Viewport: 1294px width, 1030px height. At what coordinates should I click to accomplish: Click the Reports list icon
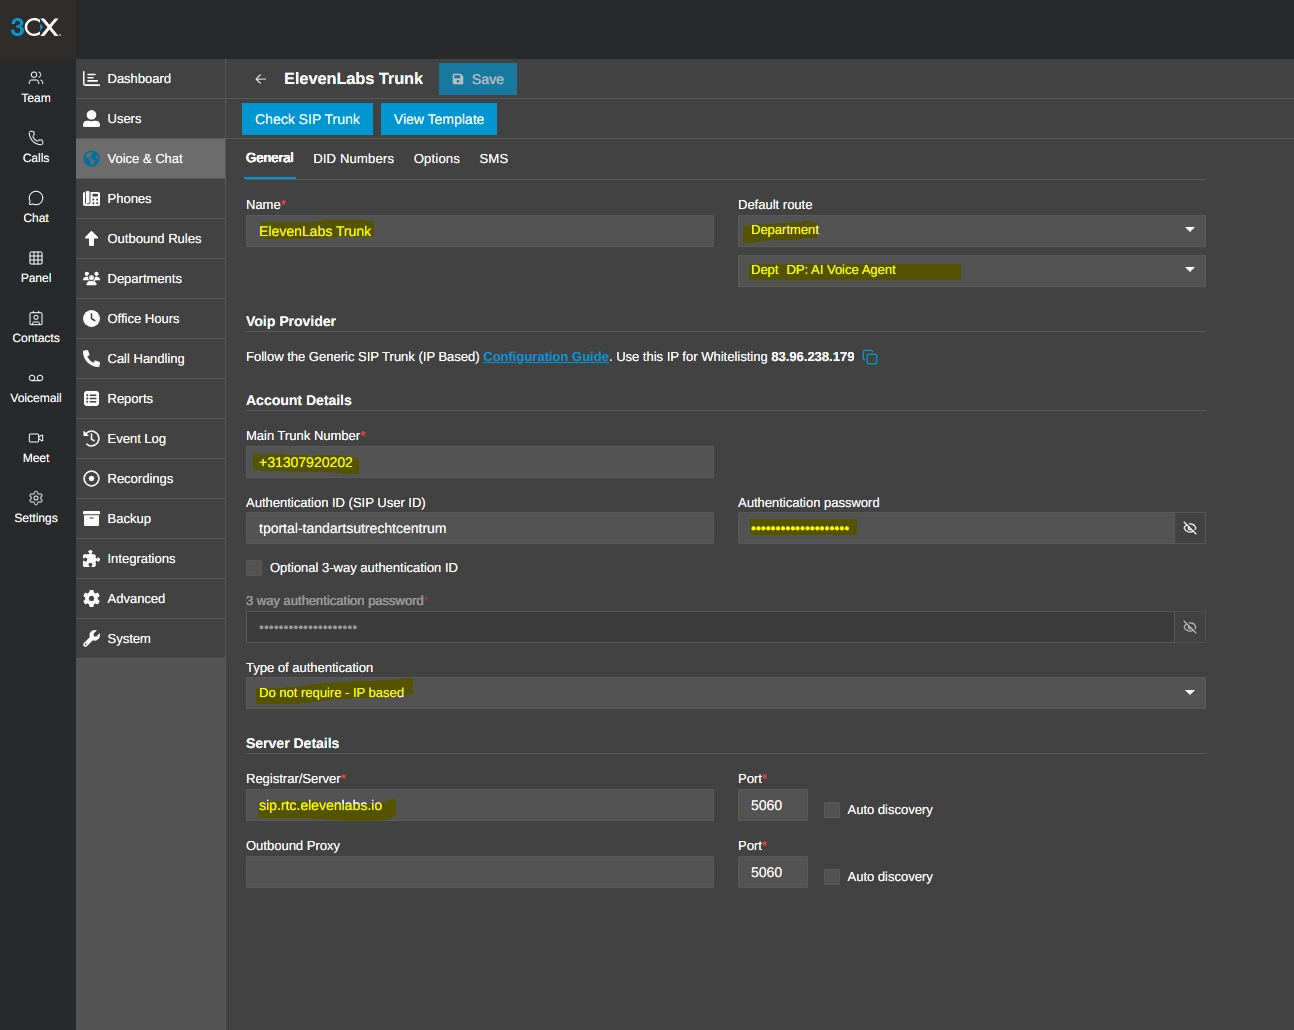91,398
